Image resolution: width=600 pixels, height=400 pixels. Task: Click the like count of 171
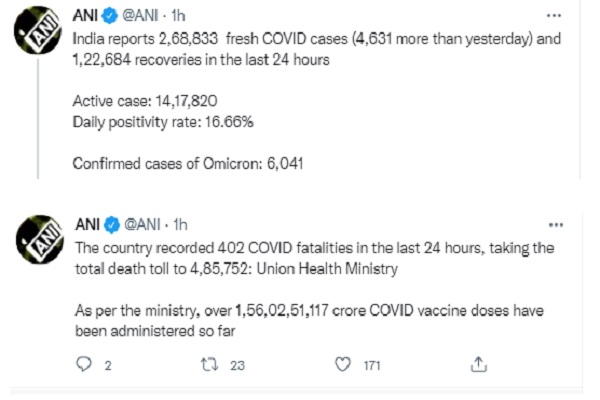(x=372, y=366)
